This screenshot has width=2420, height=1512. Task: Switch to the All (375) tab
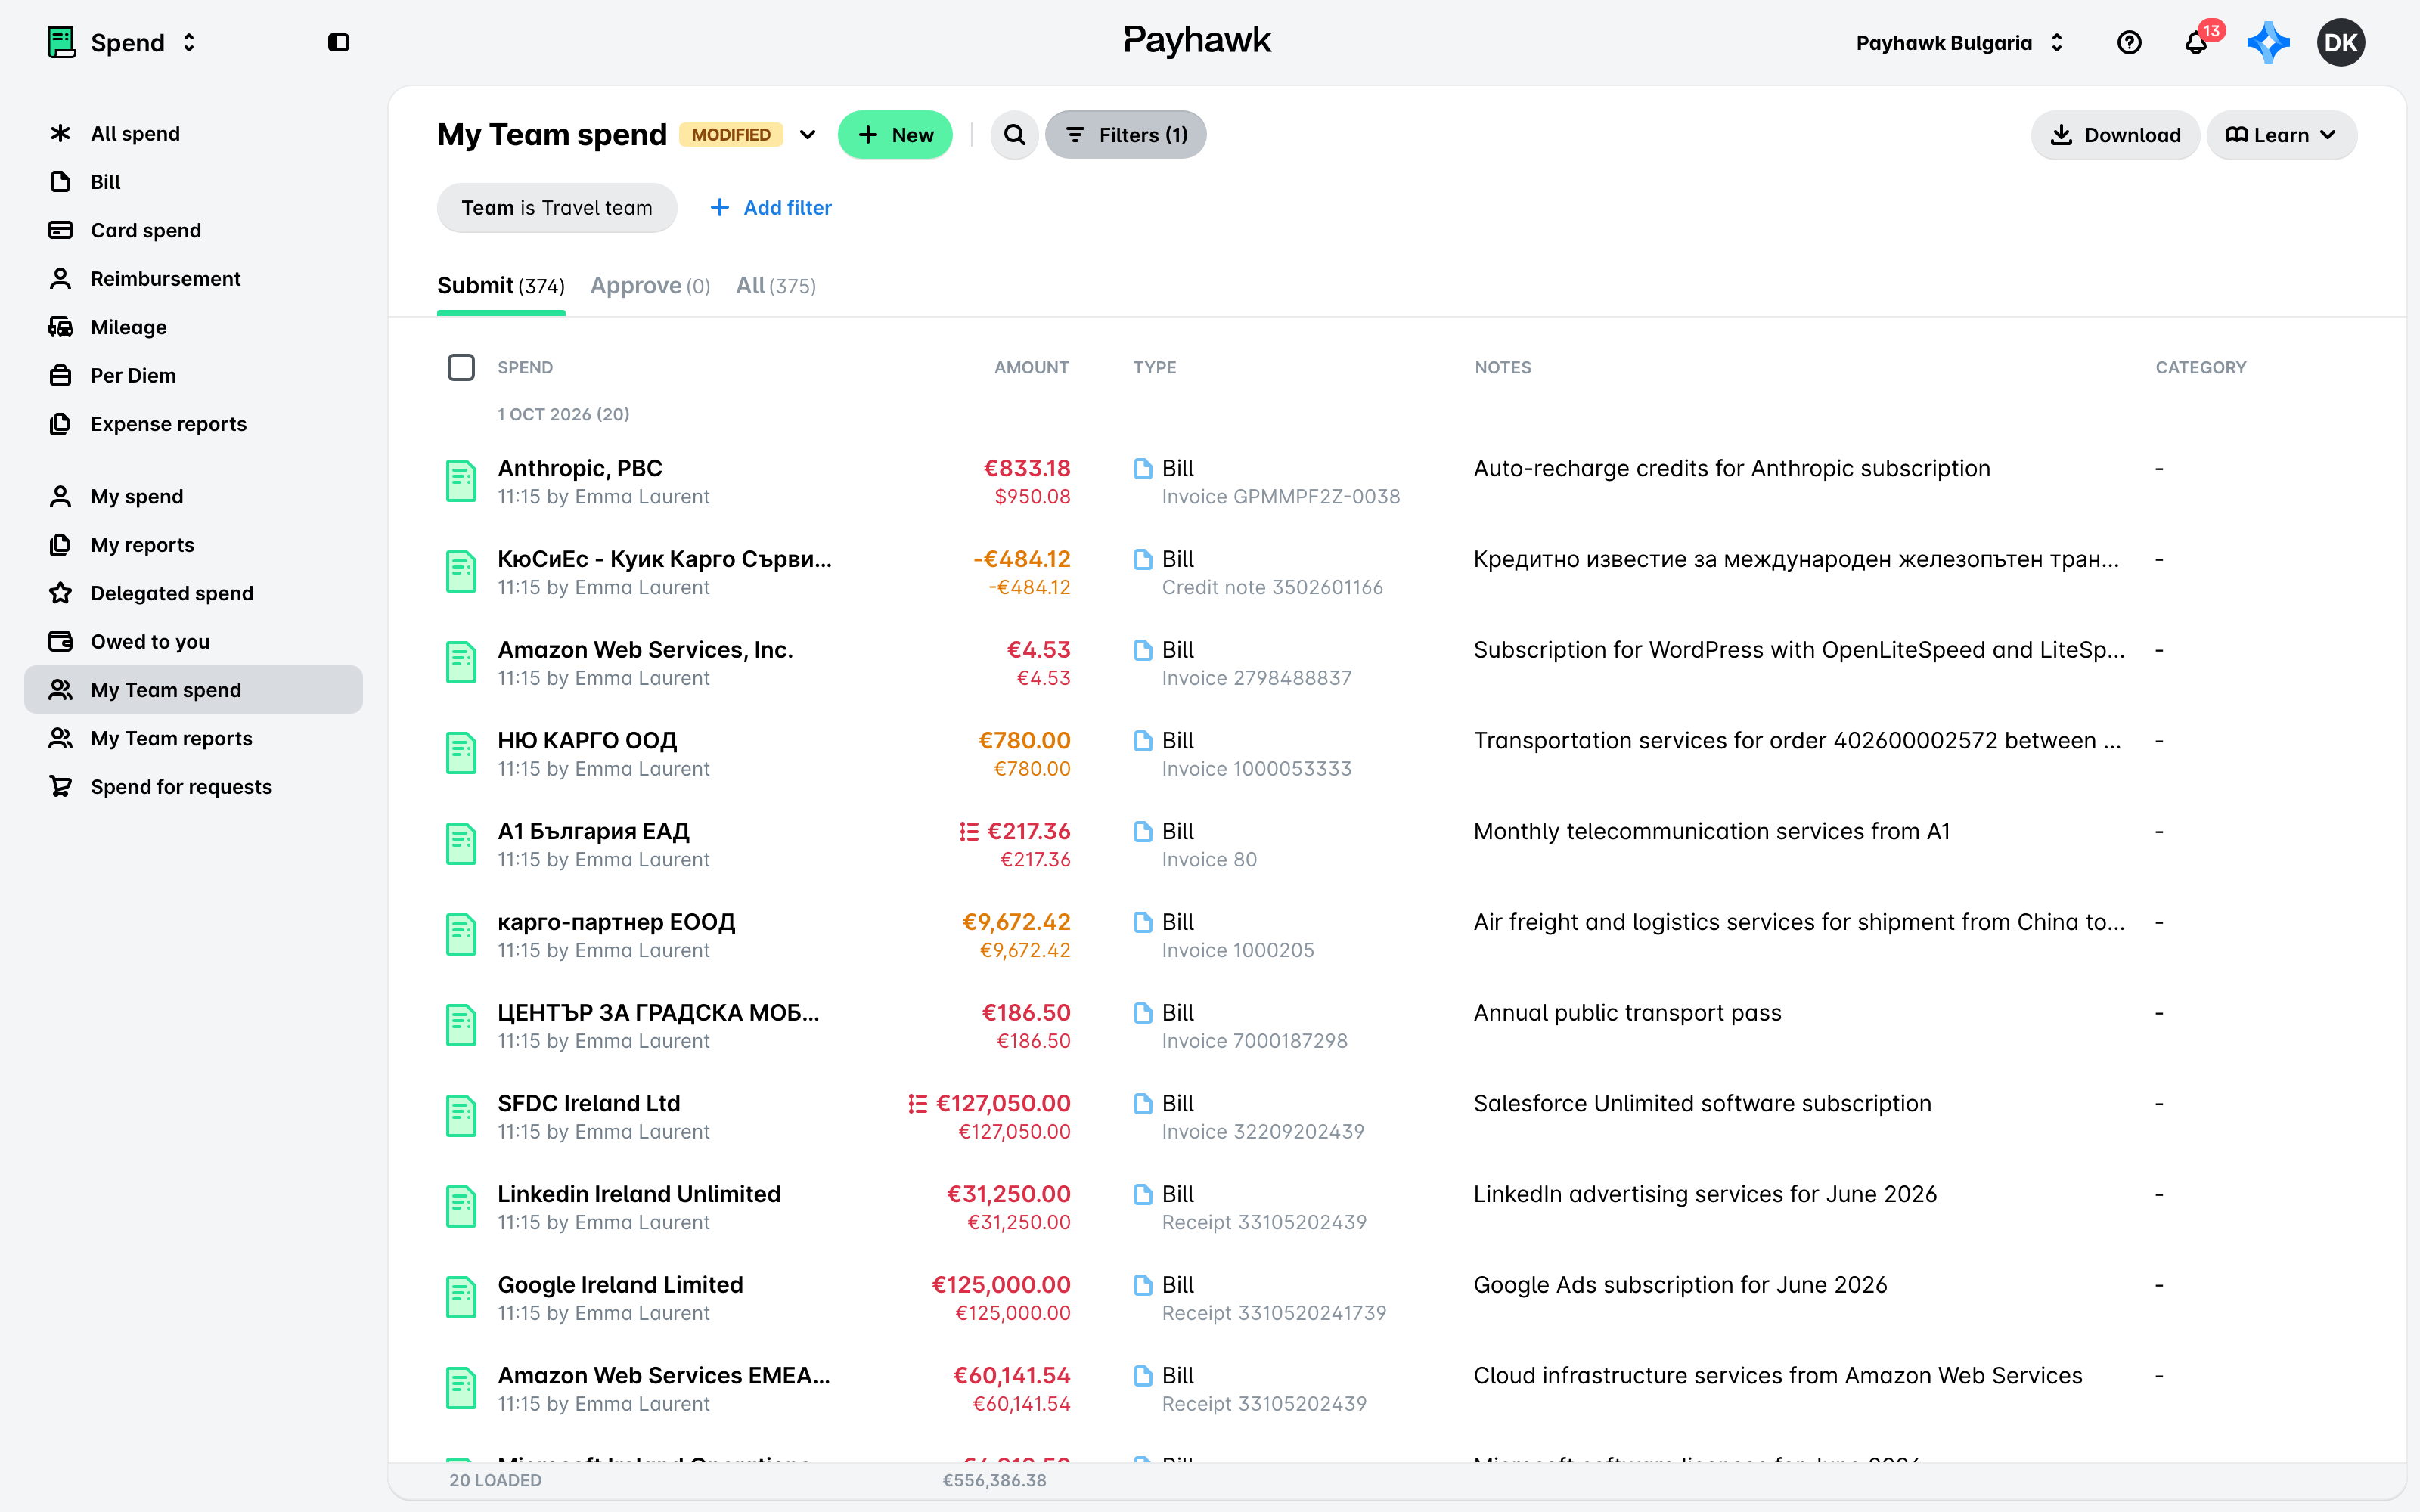[x=775, y=286]
